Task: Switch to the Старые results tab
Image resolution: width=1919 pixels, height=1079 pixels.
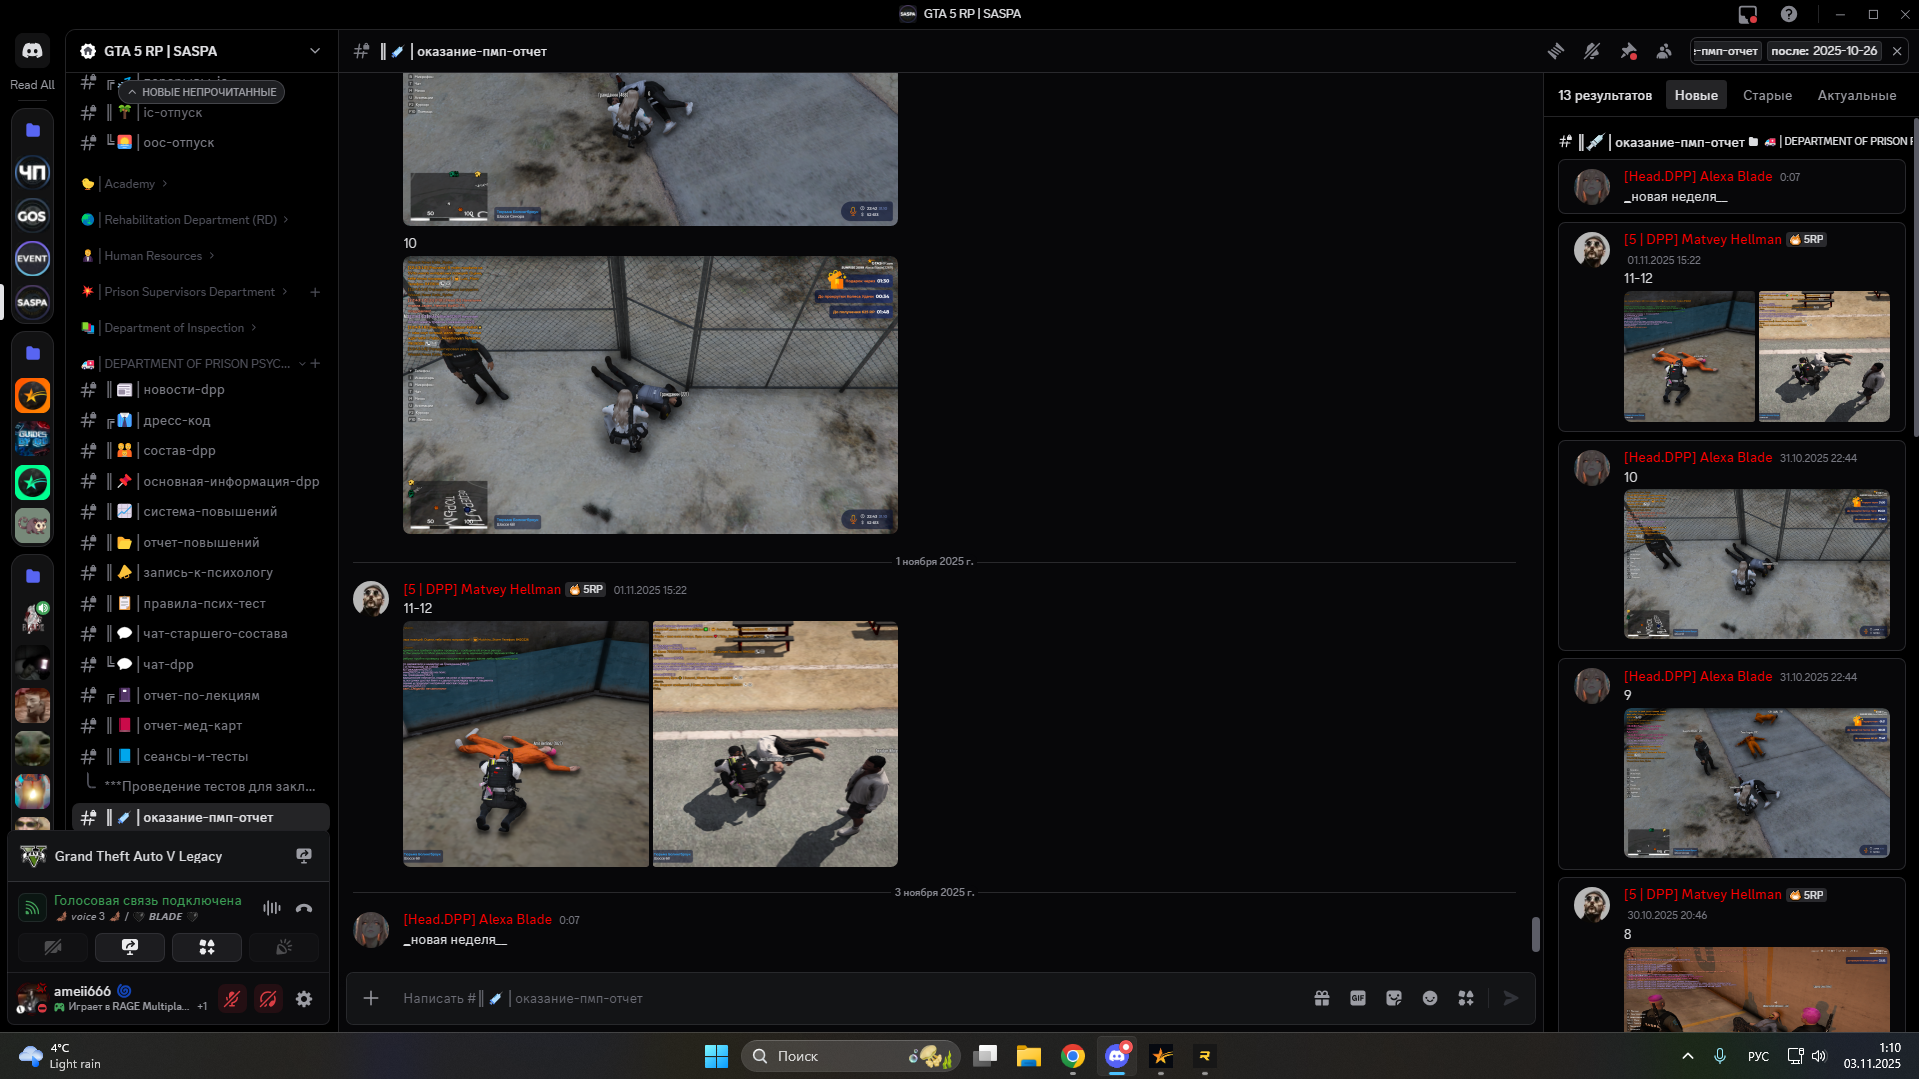Action: [x=1767, y=96]
